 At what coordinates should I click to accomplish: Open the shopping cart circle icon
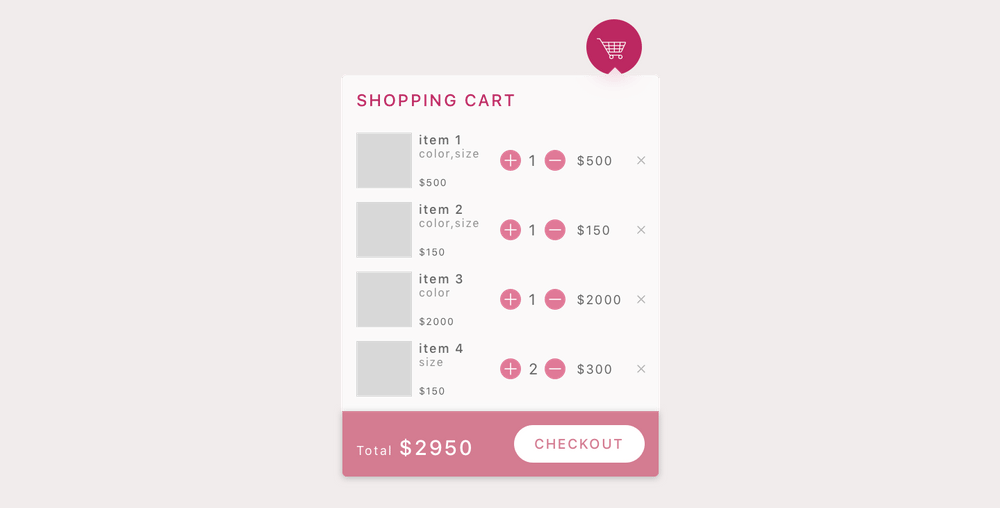614,47
